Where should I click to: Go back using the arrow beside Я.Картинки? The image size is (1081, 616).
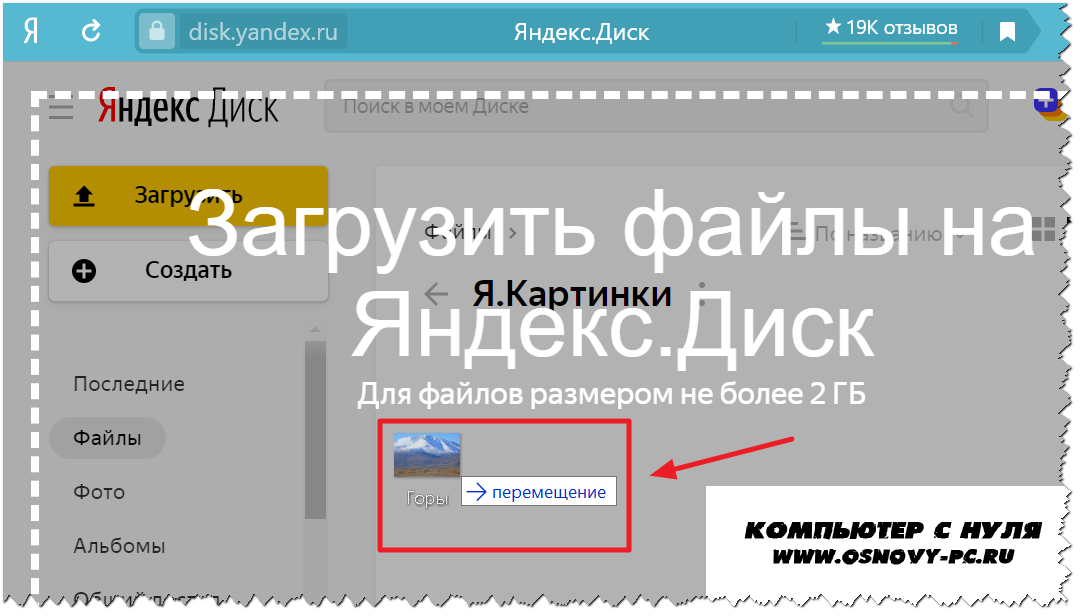coord(437,294)
